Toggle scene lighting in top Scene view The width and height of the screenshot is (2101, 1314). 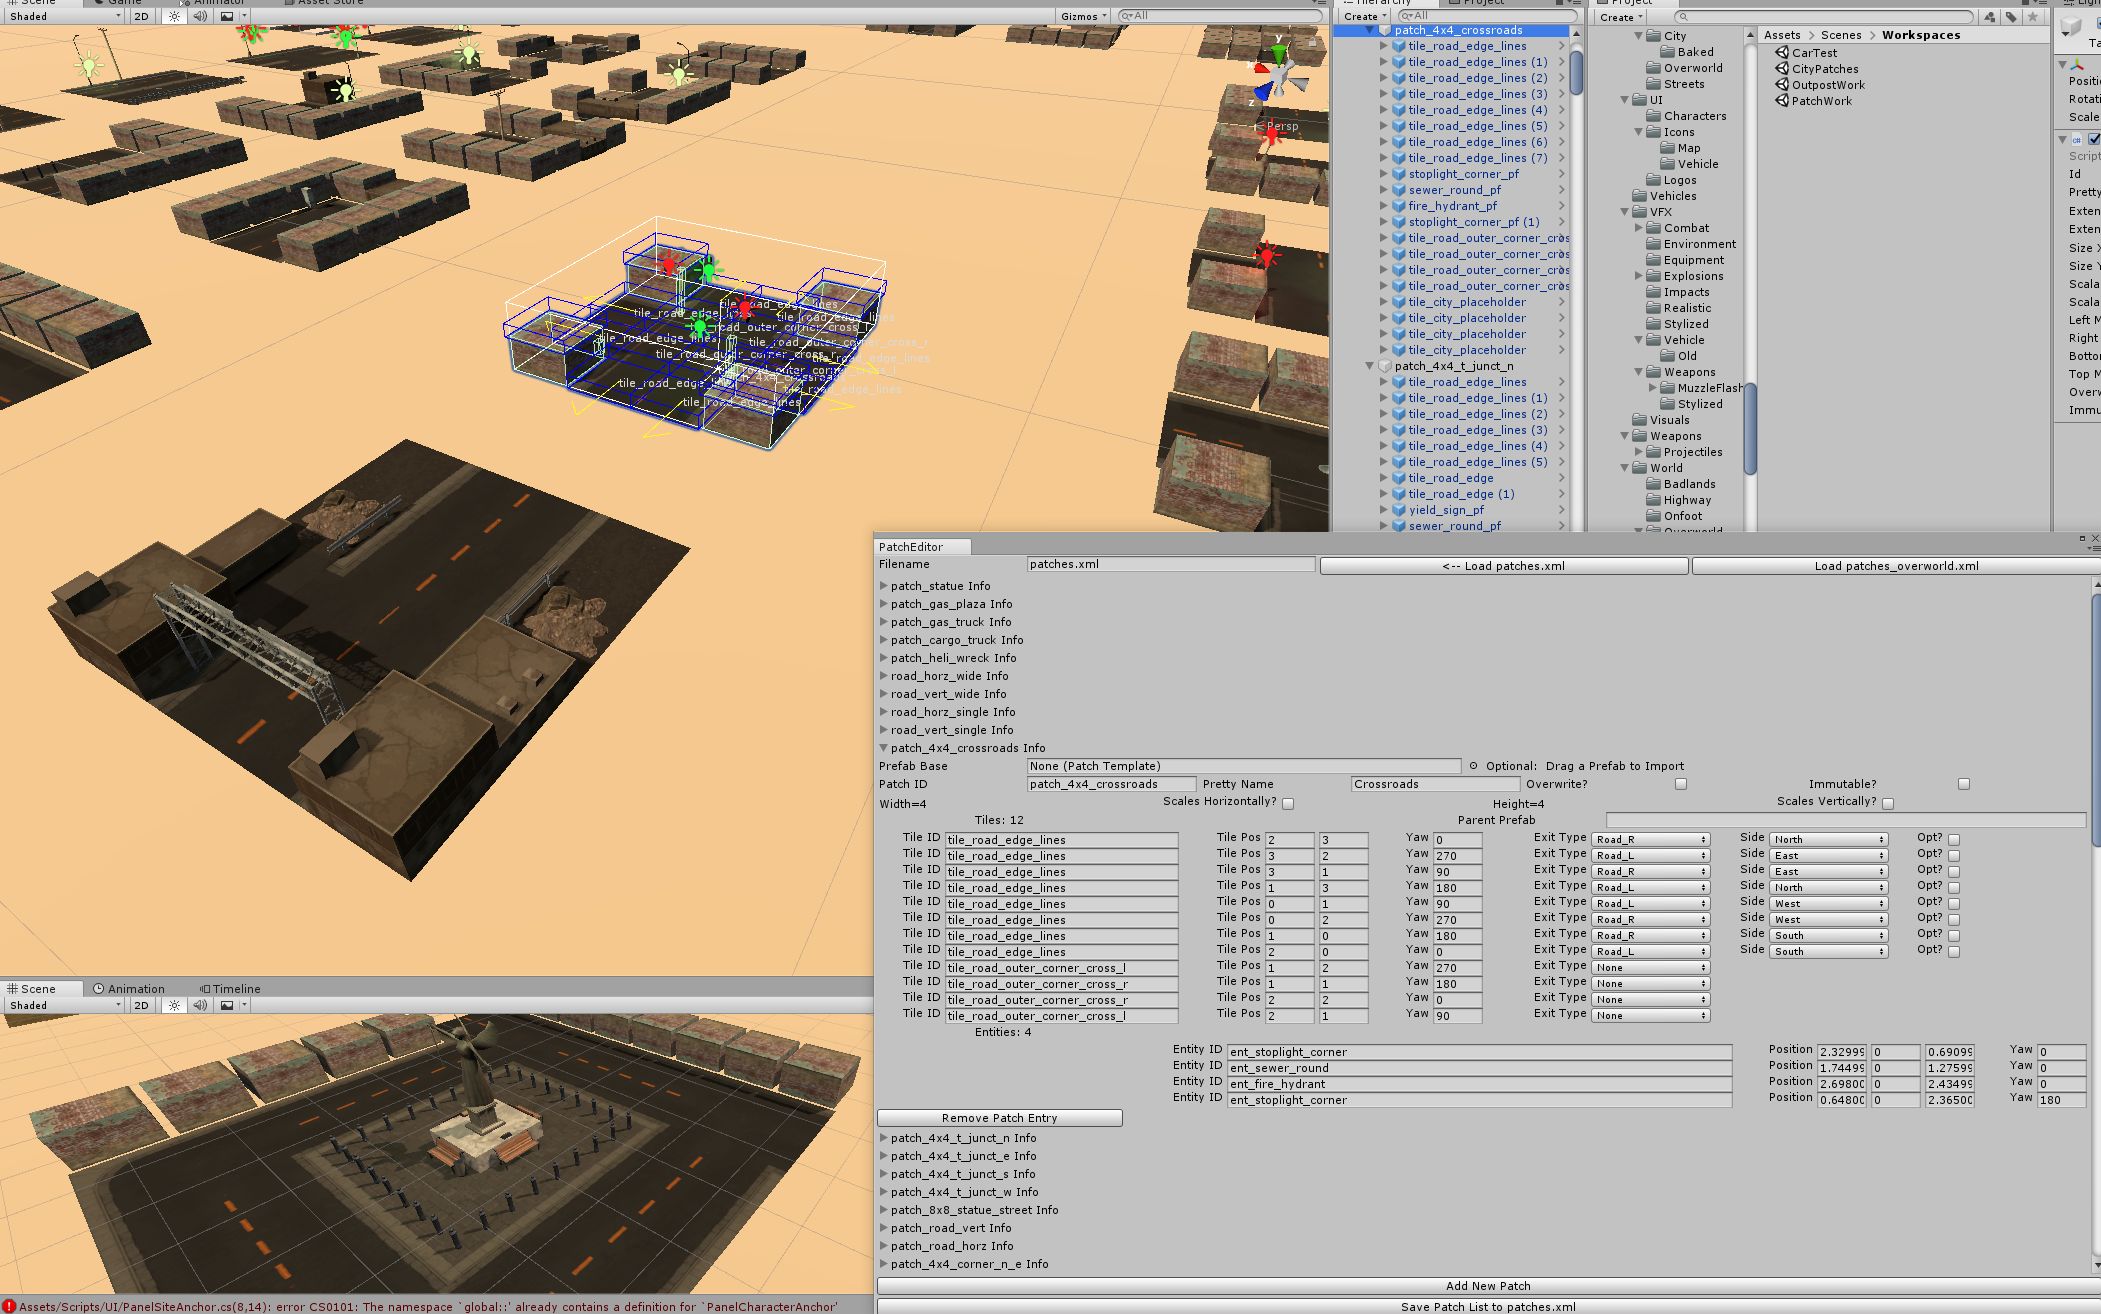coord(175,16)
